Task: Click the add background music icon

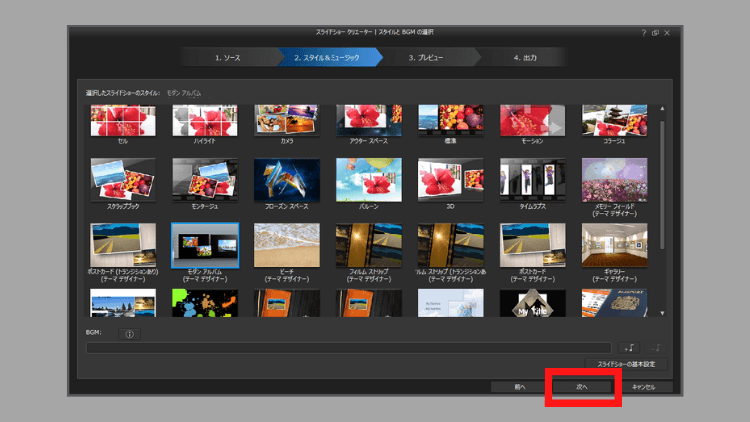Action: click(x=629, y=347)
